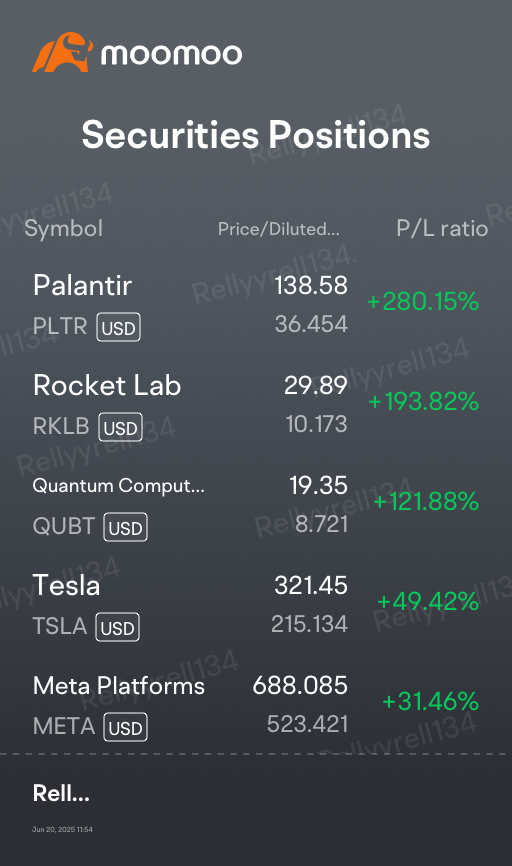The image size is (512, 866).
Task: Select Tesla's +49.42% P/L ratio
Action: (x=427, y=601)
